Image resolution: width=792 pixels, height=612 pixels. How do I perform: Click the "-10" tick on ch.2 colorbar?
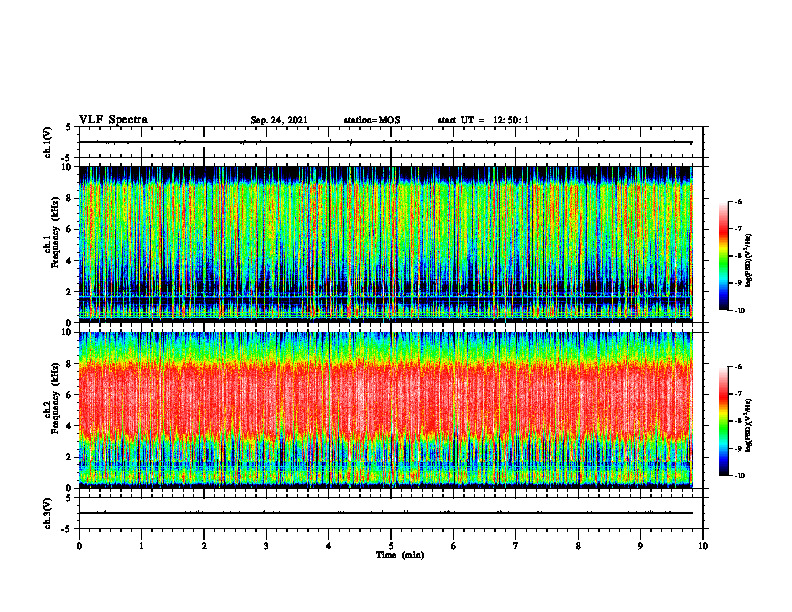(739, 475)
